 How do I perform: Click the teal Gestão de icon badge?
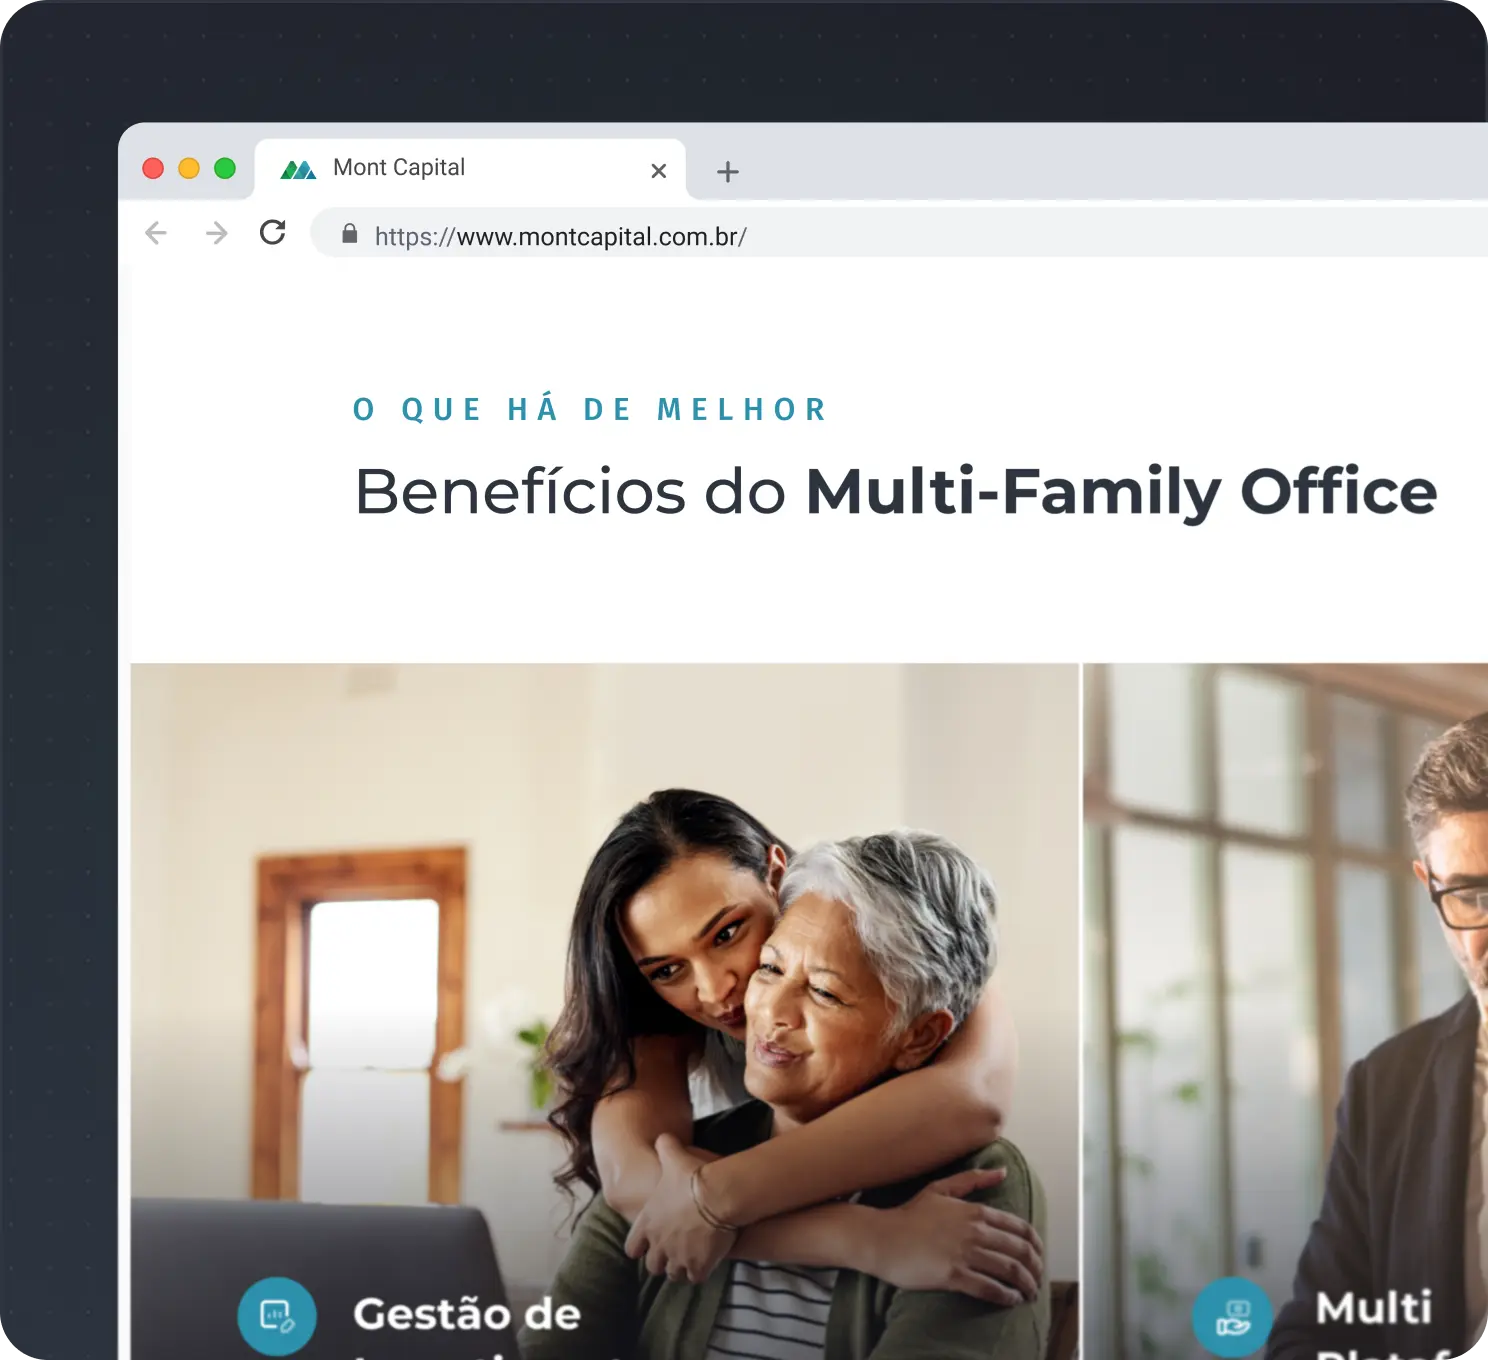point(277,1316)
